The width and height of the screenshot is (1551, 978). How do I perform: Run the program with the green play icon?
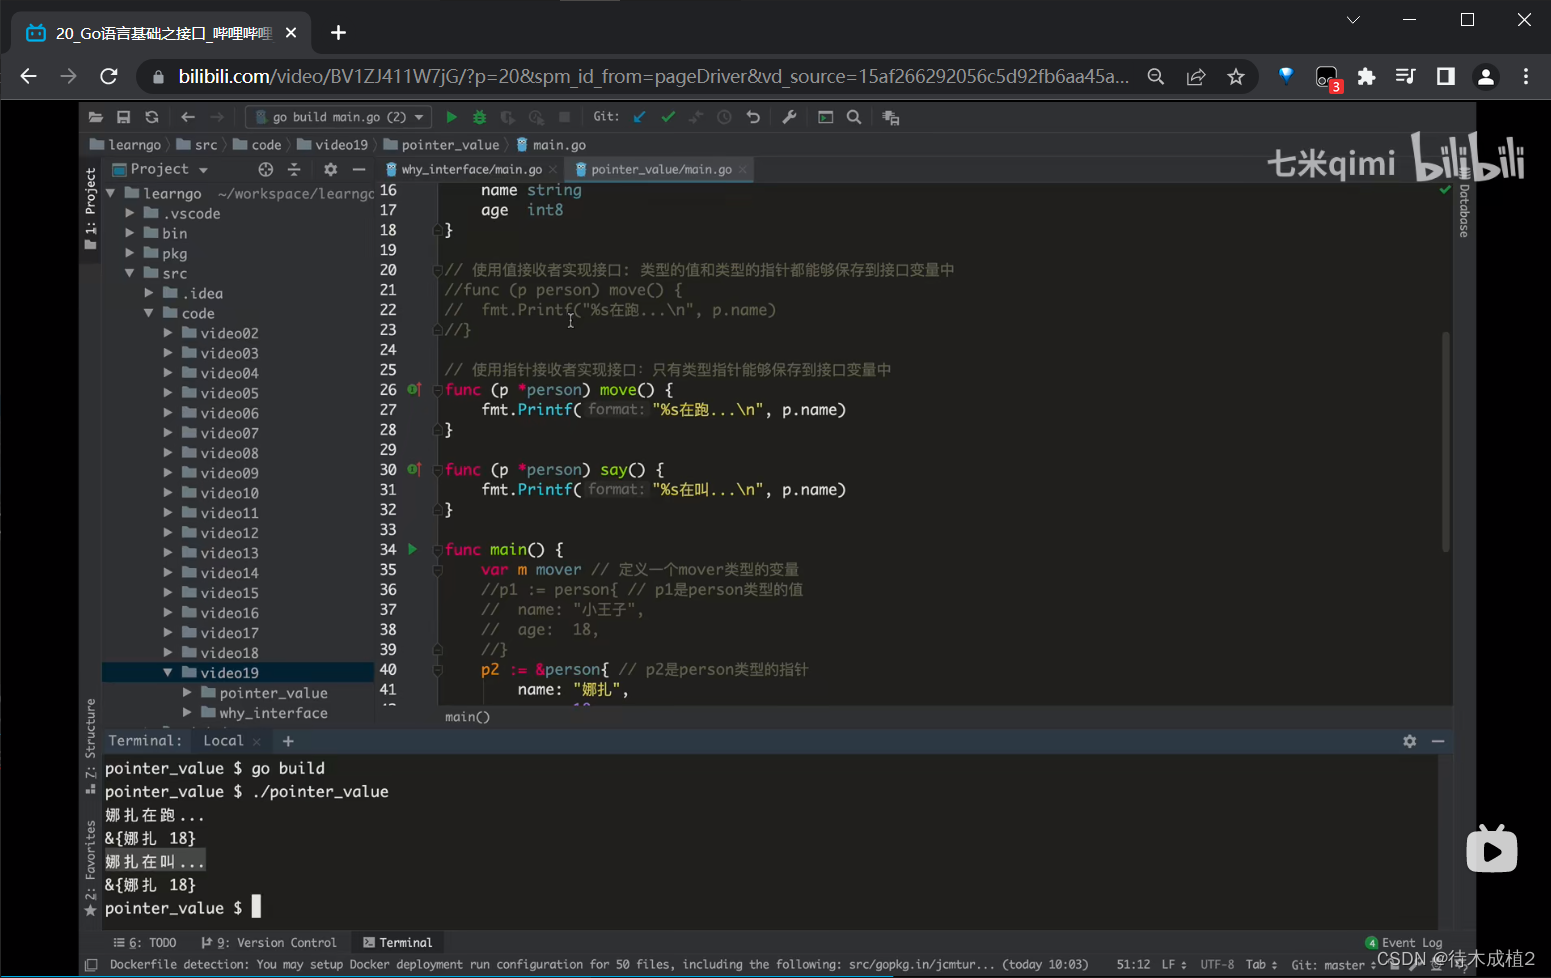pos(451,117)
